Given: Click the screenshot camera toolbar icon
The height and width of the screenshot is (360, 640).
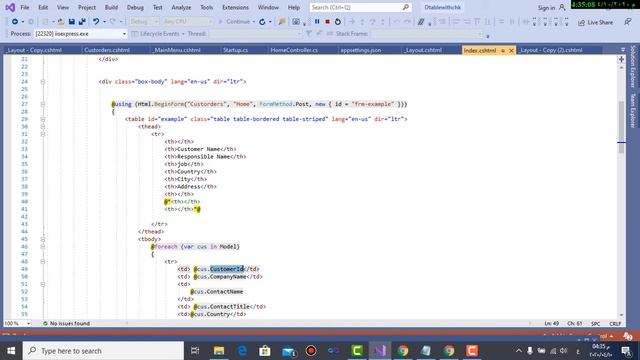Looking at the screenshot, I should click(x=296, y=22).
